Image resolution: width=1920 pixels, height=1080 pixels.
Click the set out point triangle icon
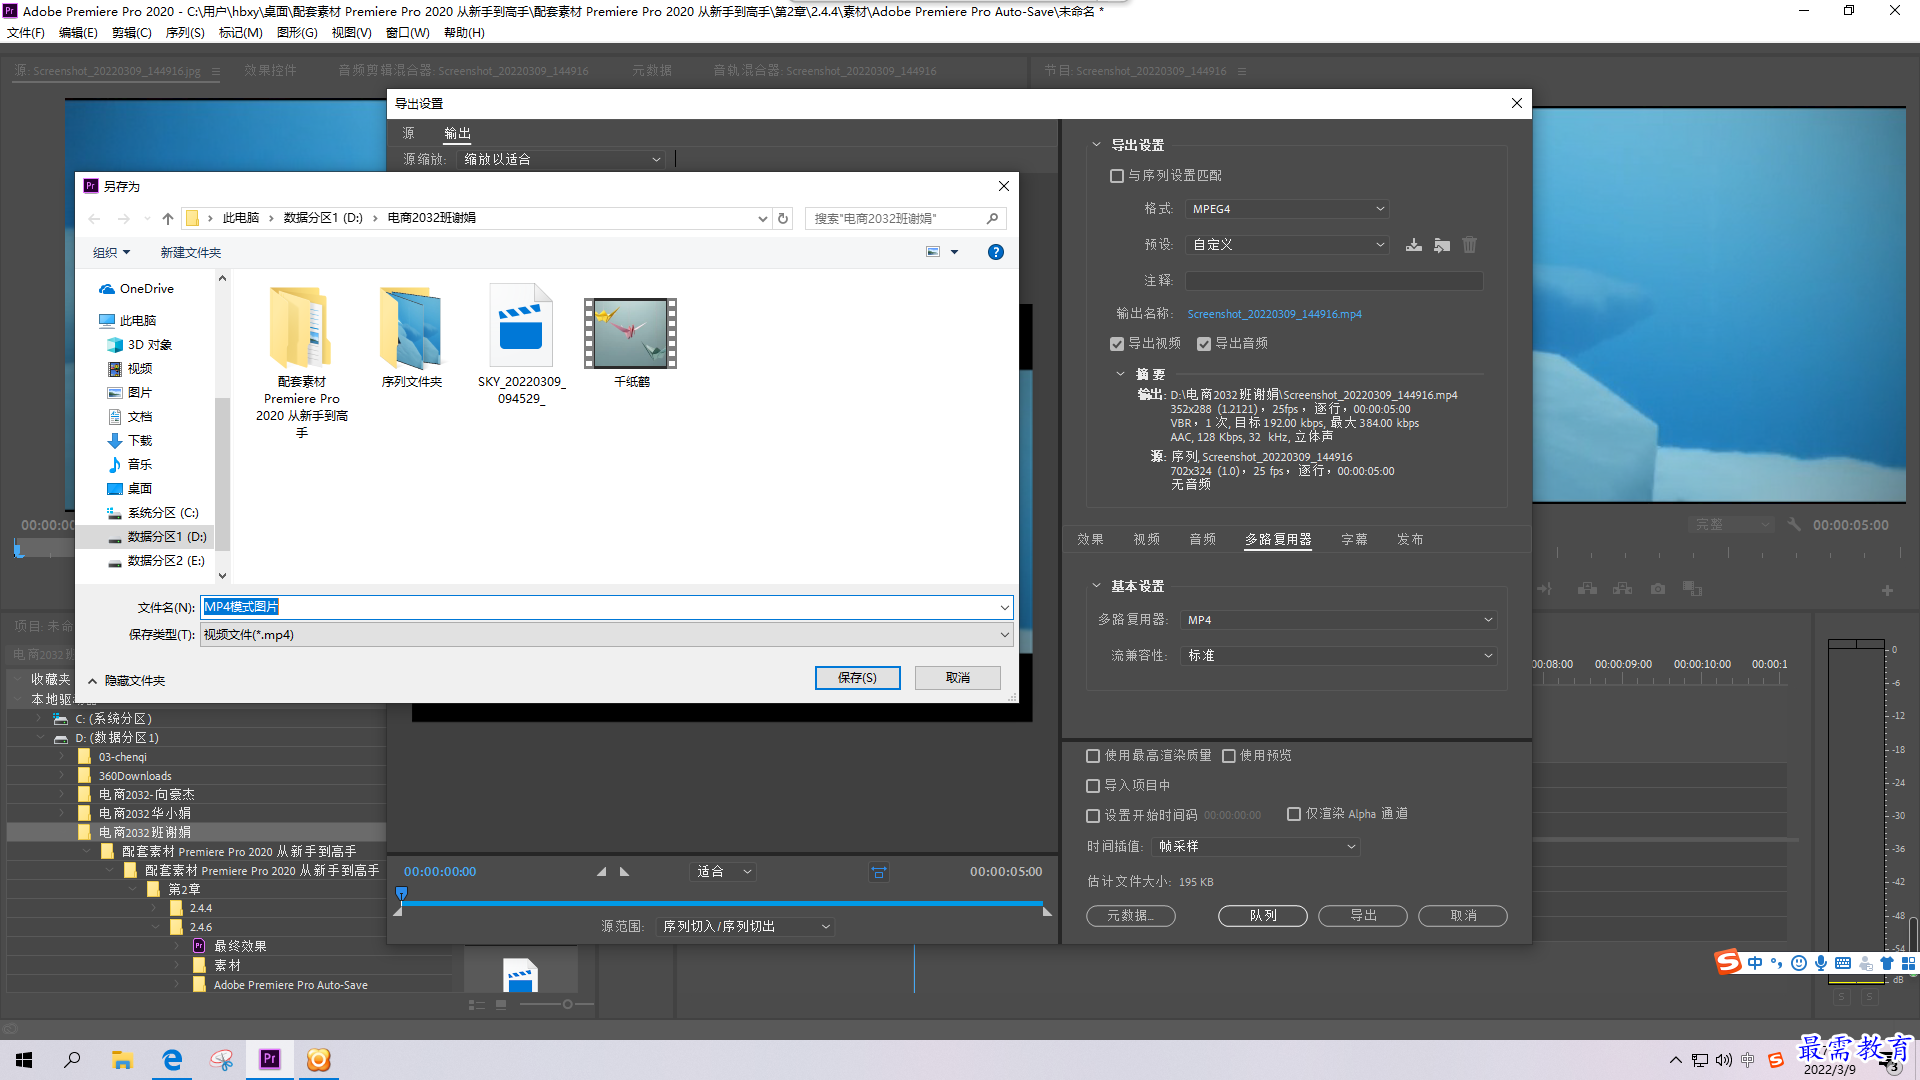coord(625,872)
